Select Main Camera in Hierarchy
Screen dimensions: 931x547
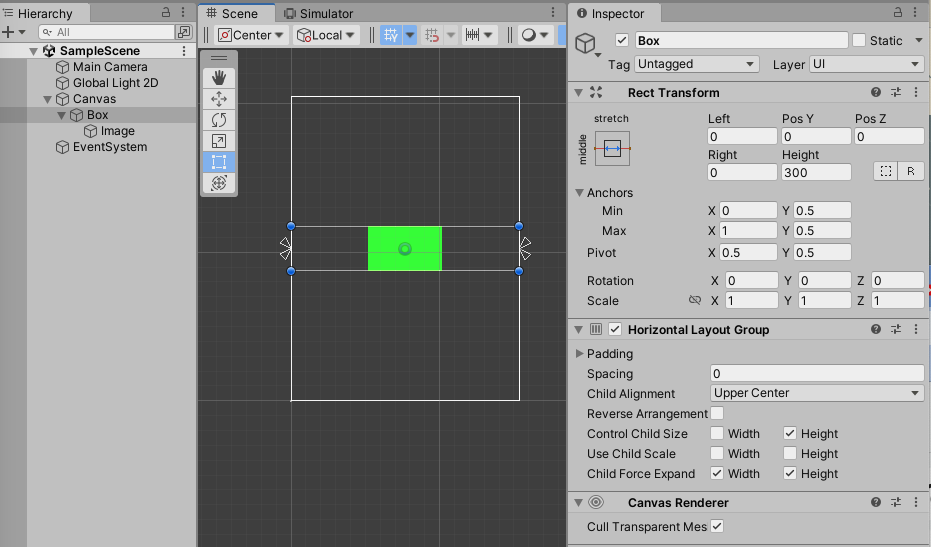coord(110,67)
